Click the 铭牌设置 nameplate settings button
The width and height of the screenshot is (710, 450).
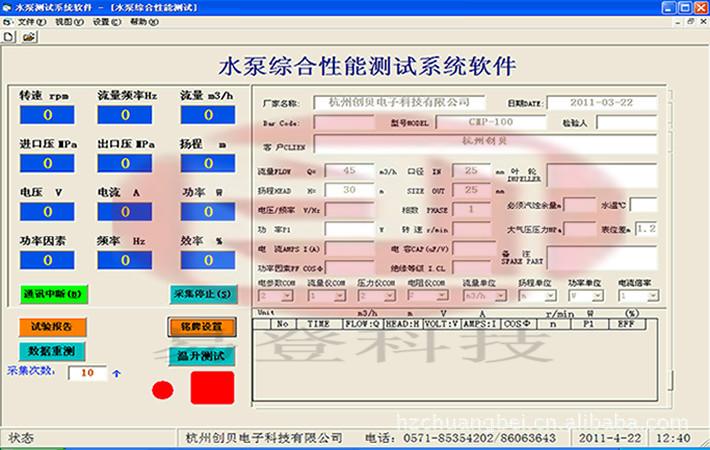pos(202,327)
